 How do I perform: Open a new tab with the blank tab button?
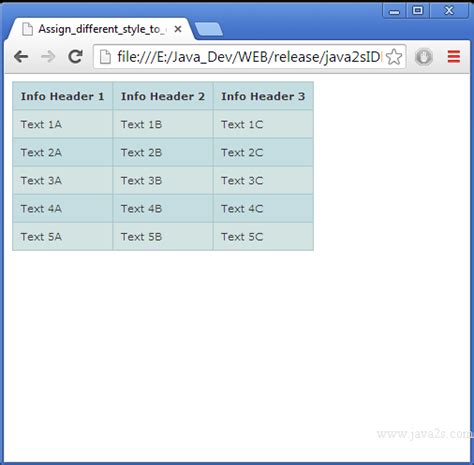click(209, 29)
